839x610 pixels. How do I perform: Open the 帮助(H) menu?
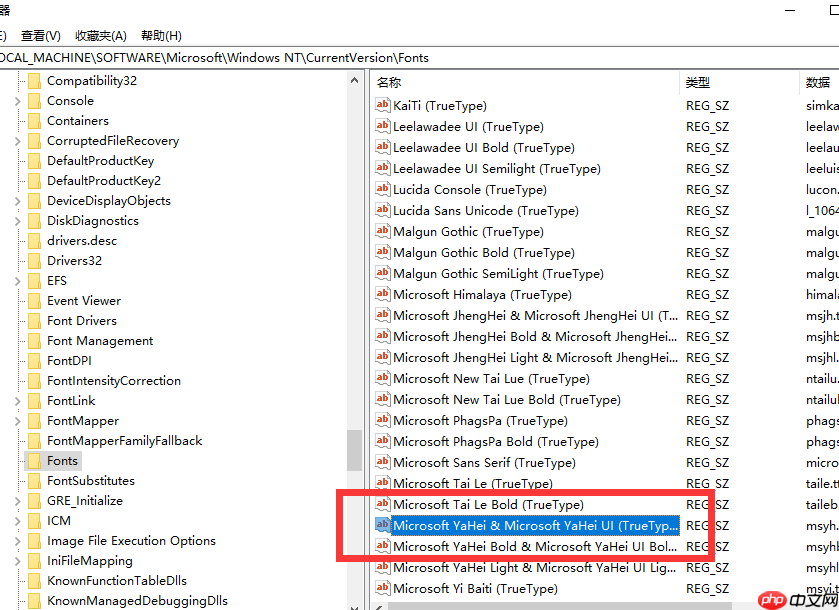161,36
